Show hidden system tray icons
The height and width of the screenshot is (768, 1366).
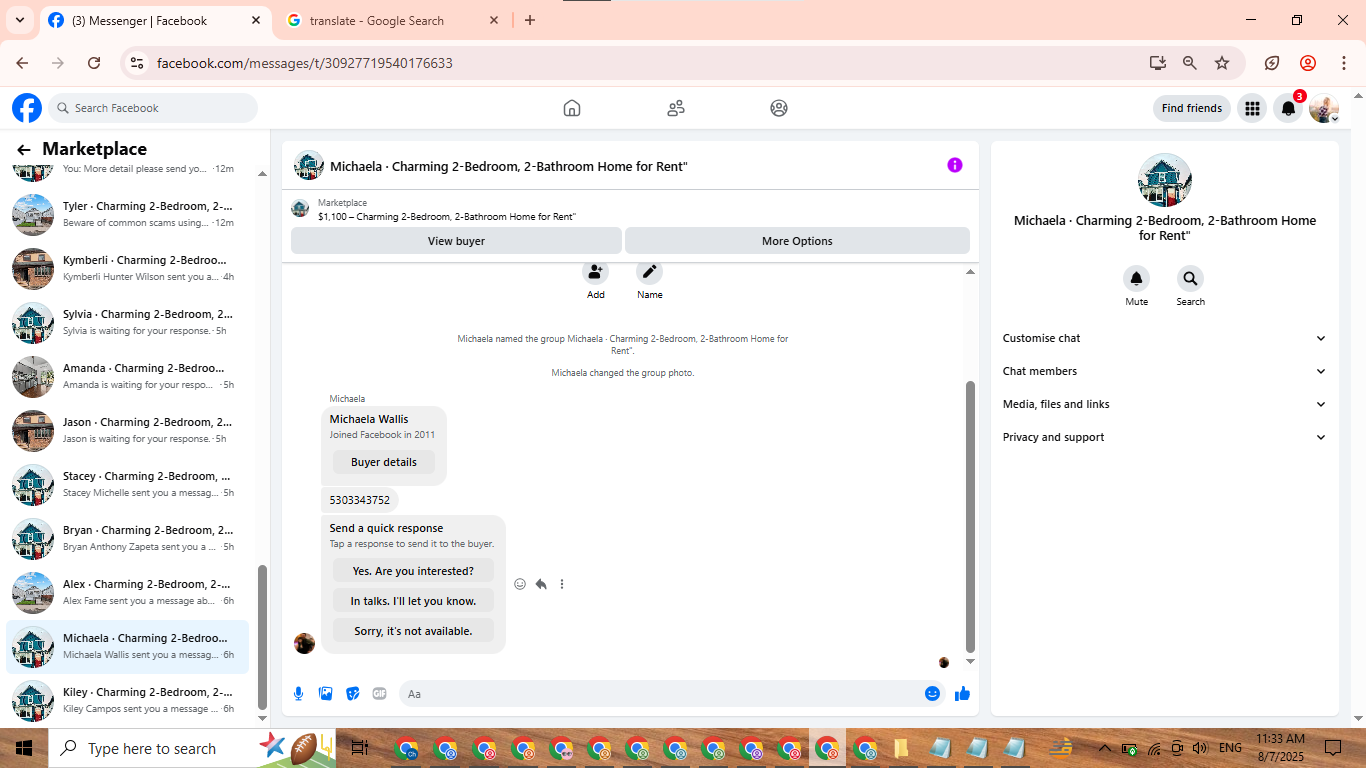pyautogui.click(x=1104, y=748)
